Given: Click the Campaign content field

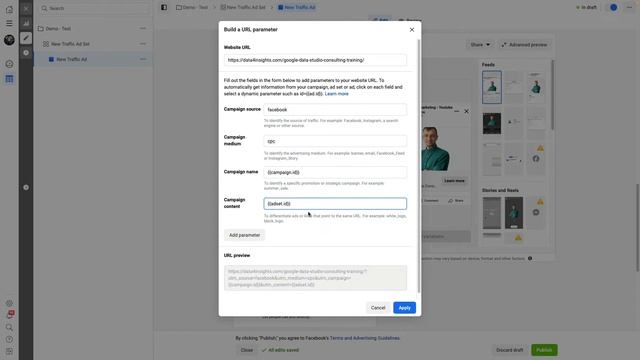Looking at the screenshot, I should [335, 203].
